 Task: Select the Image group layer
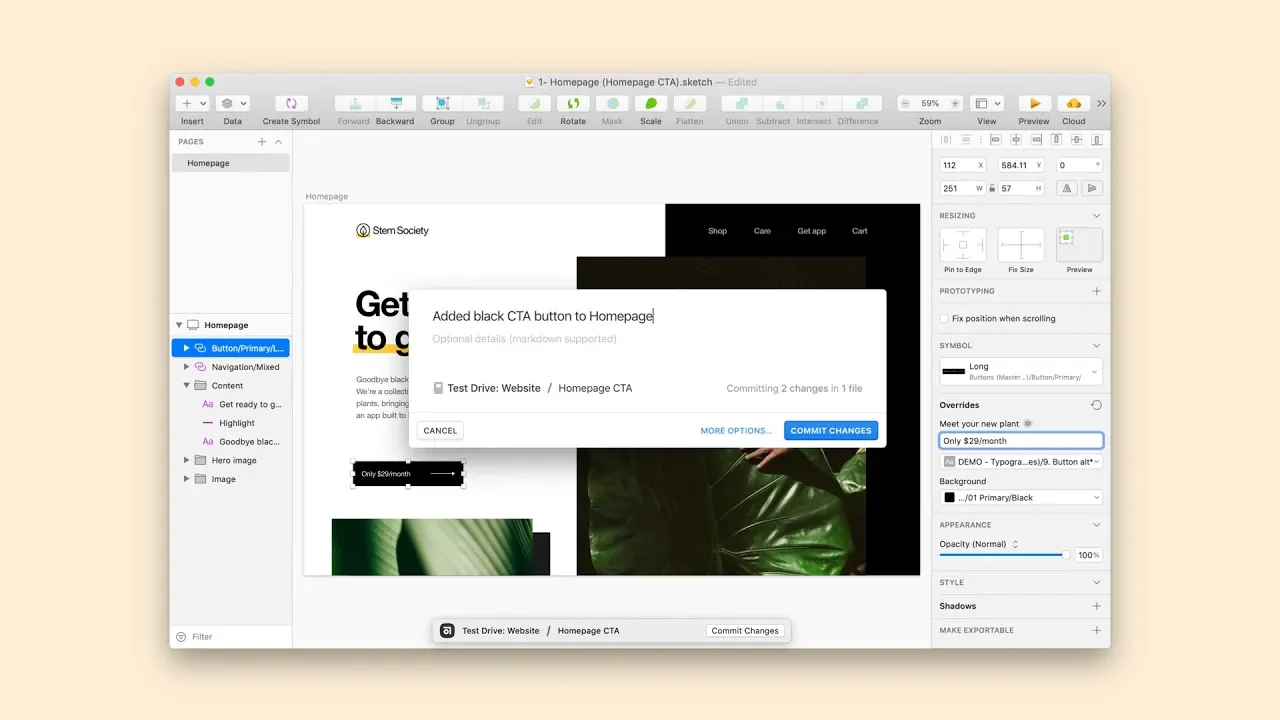pyautogui.click(x=231, y=479)
